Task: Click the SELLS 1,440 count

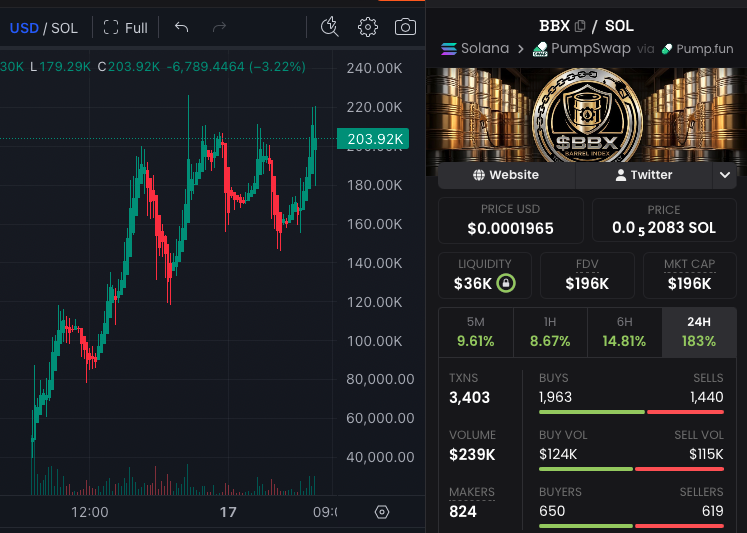Action: pos(707,397)
